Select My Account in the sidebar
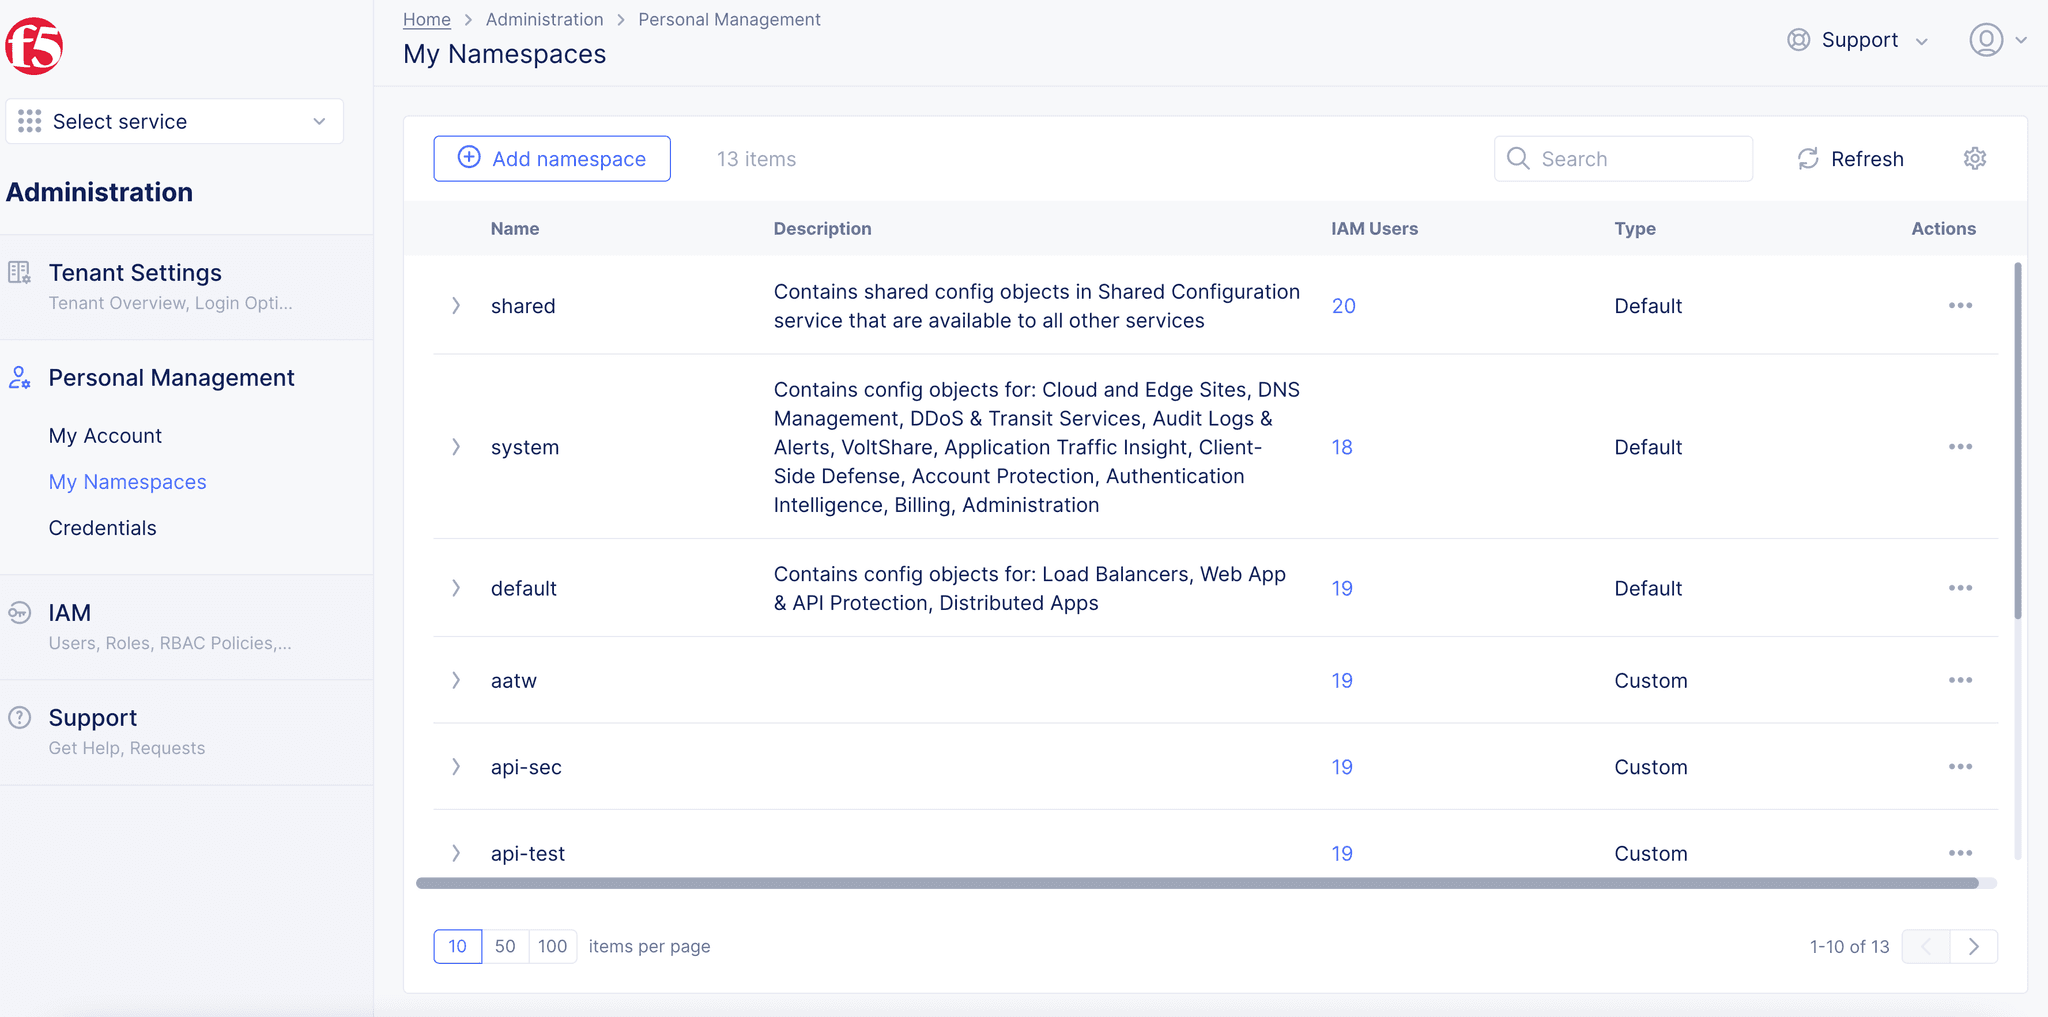Image resolution: width=2048 pixels, height=1017 pixels. 105,435
